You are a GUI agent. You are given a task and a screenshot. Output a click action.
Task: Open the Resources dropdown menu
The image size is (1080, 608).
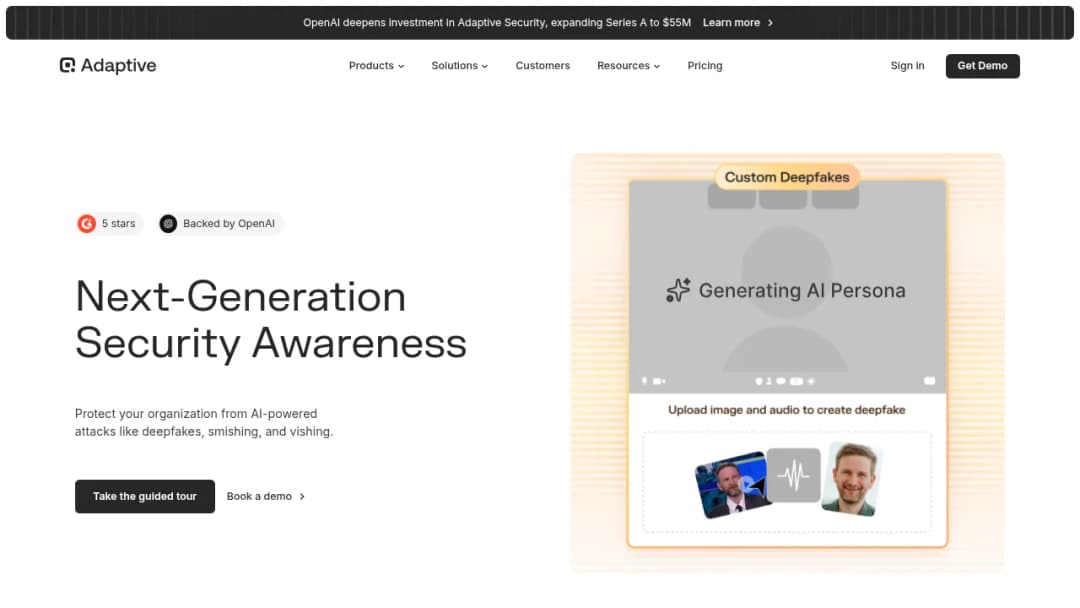click(x=628, y=65)
